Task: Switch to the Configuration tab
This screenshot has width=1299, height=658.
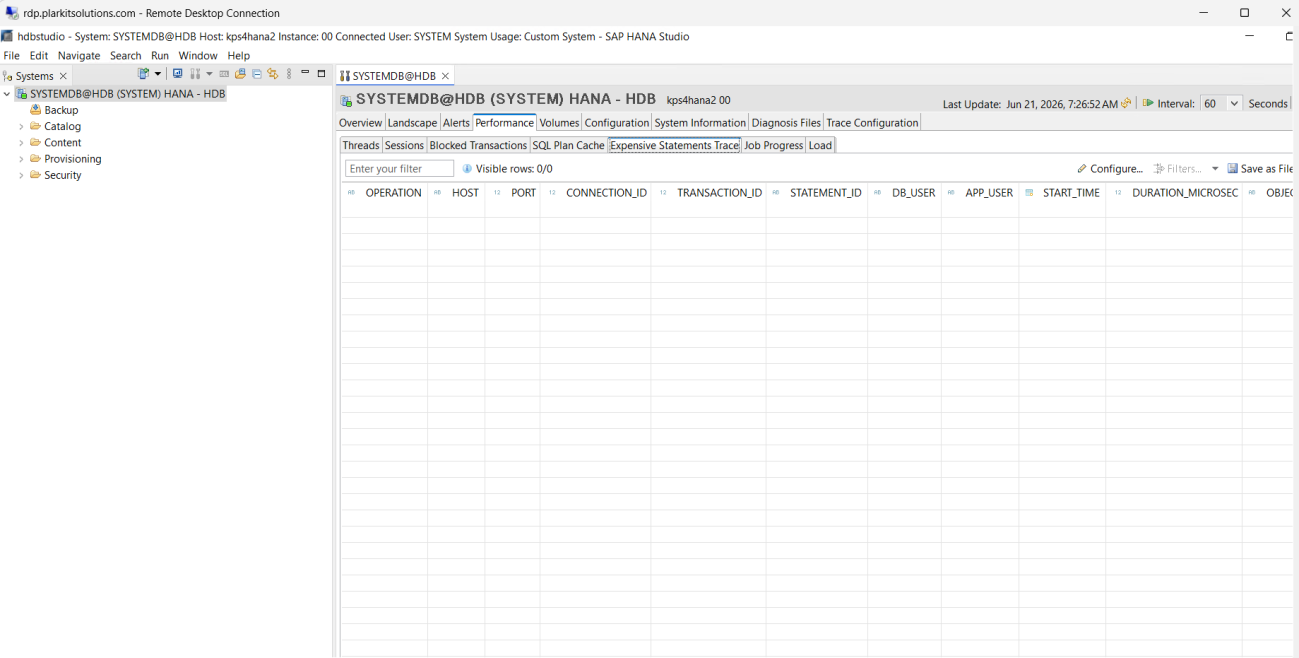Action: coord(617,123)
